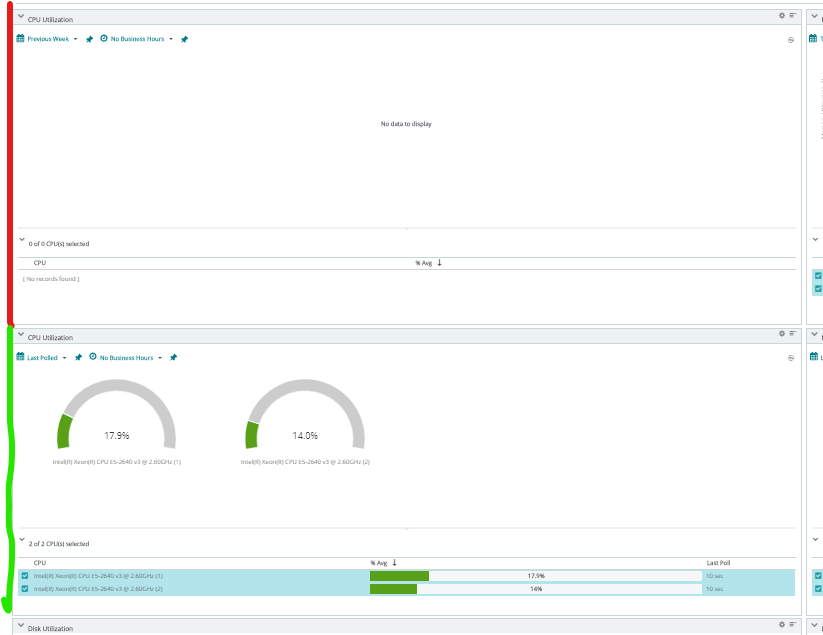Viewport: 823px width, 635px height.
Task: Collapse the 2 of 2 CPU(s) selected section
Action: [22, 539]
